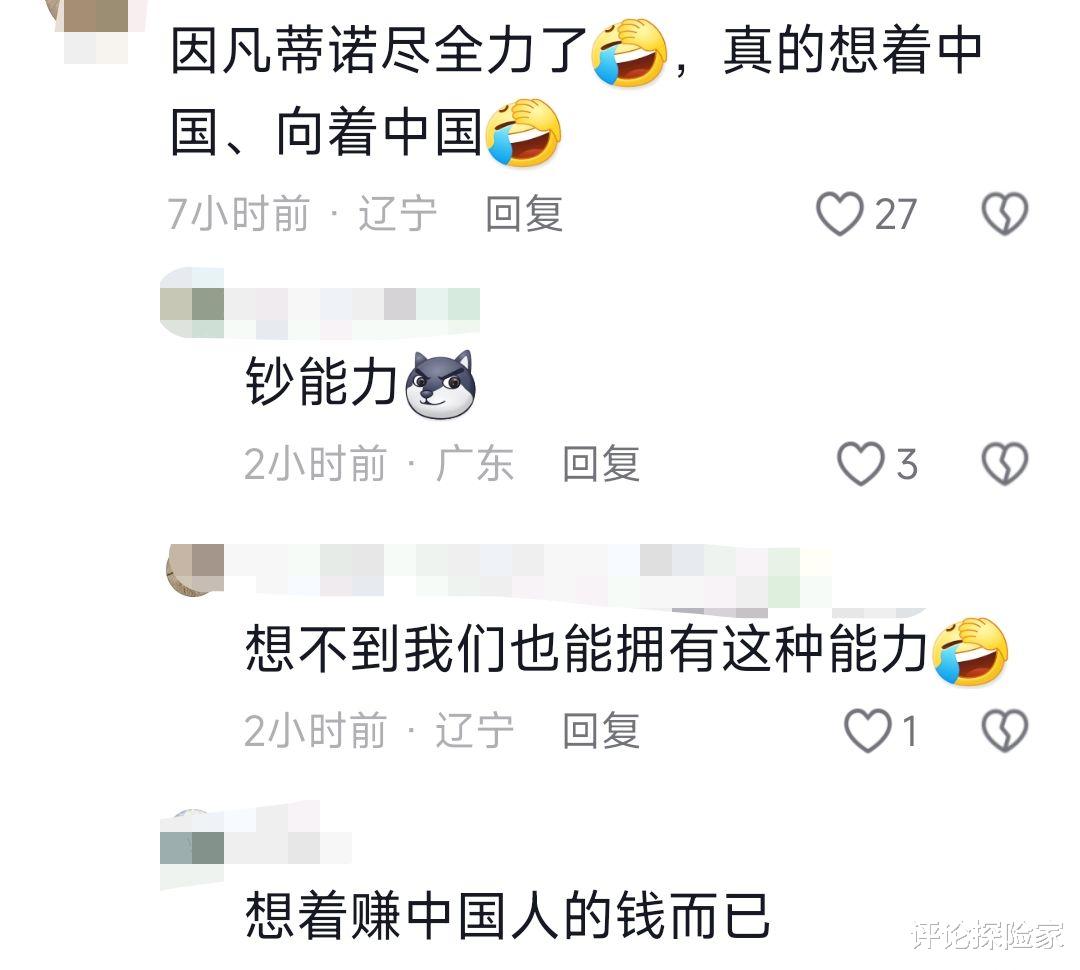
Task: Open the blurred avatar beside 想不到我们 reply
Action: click(195, 570)
